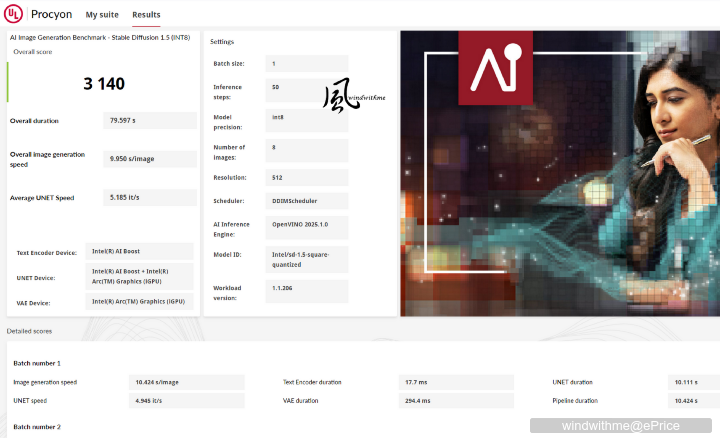The image size is (720, 438).
Task: Click the VAE Device value box
Action: 139,301
